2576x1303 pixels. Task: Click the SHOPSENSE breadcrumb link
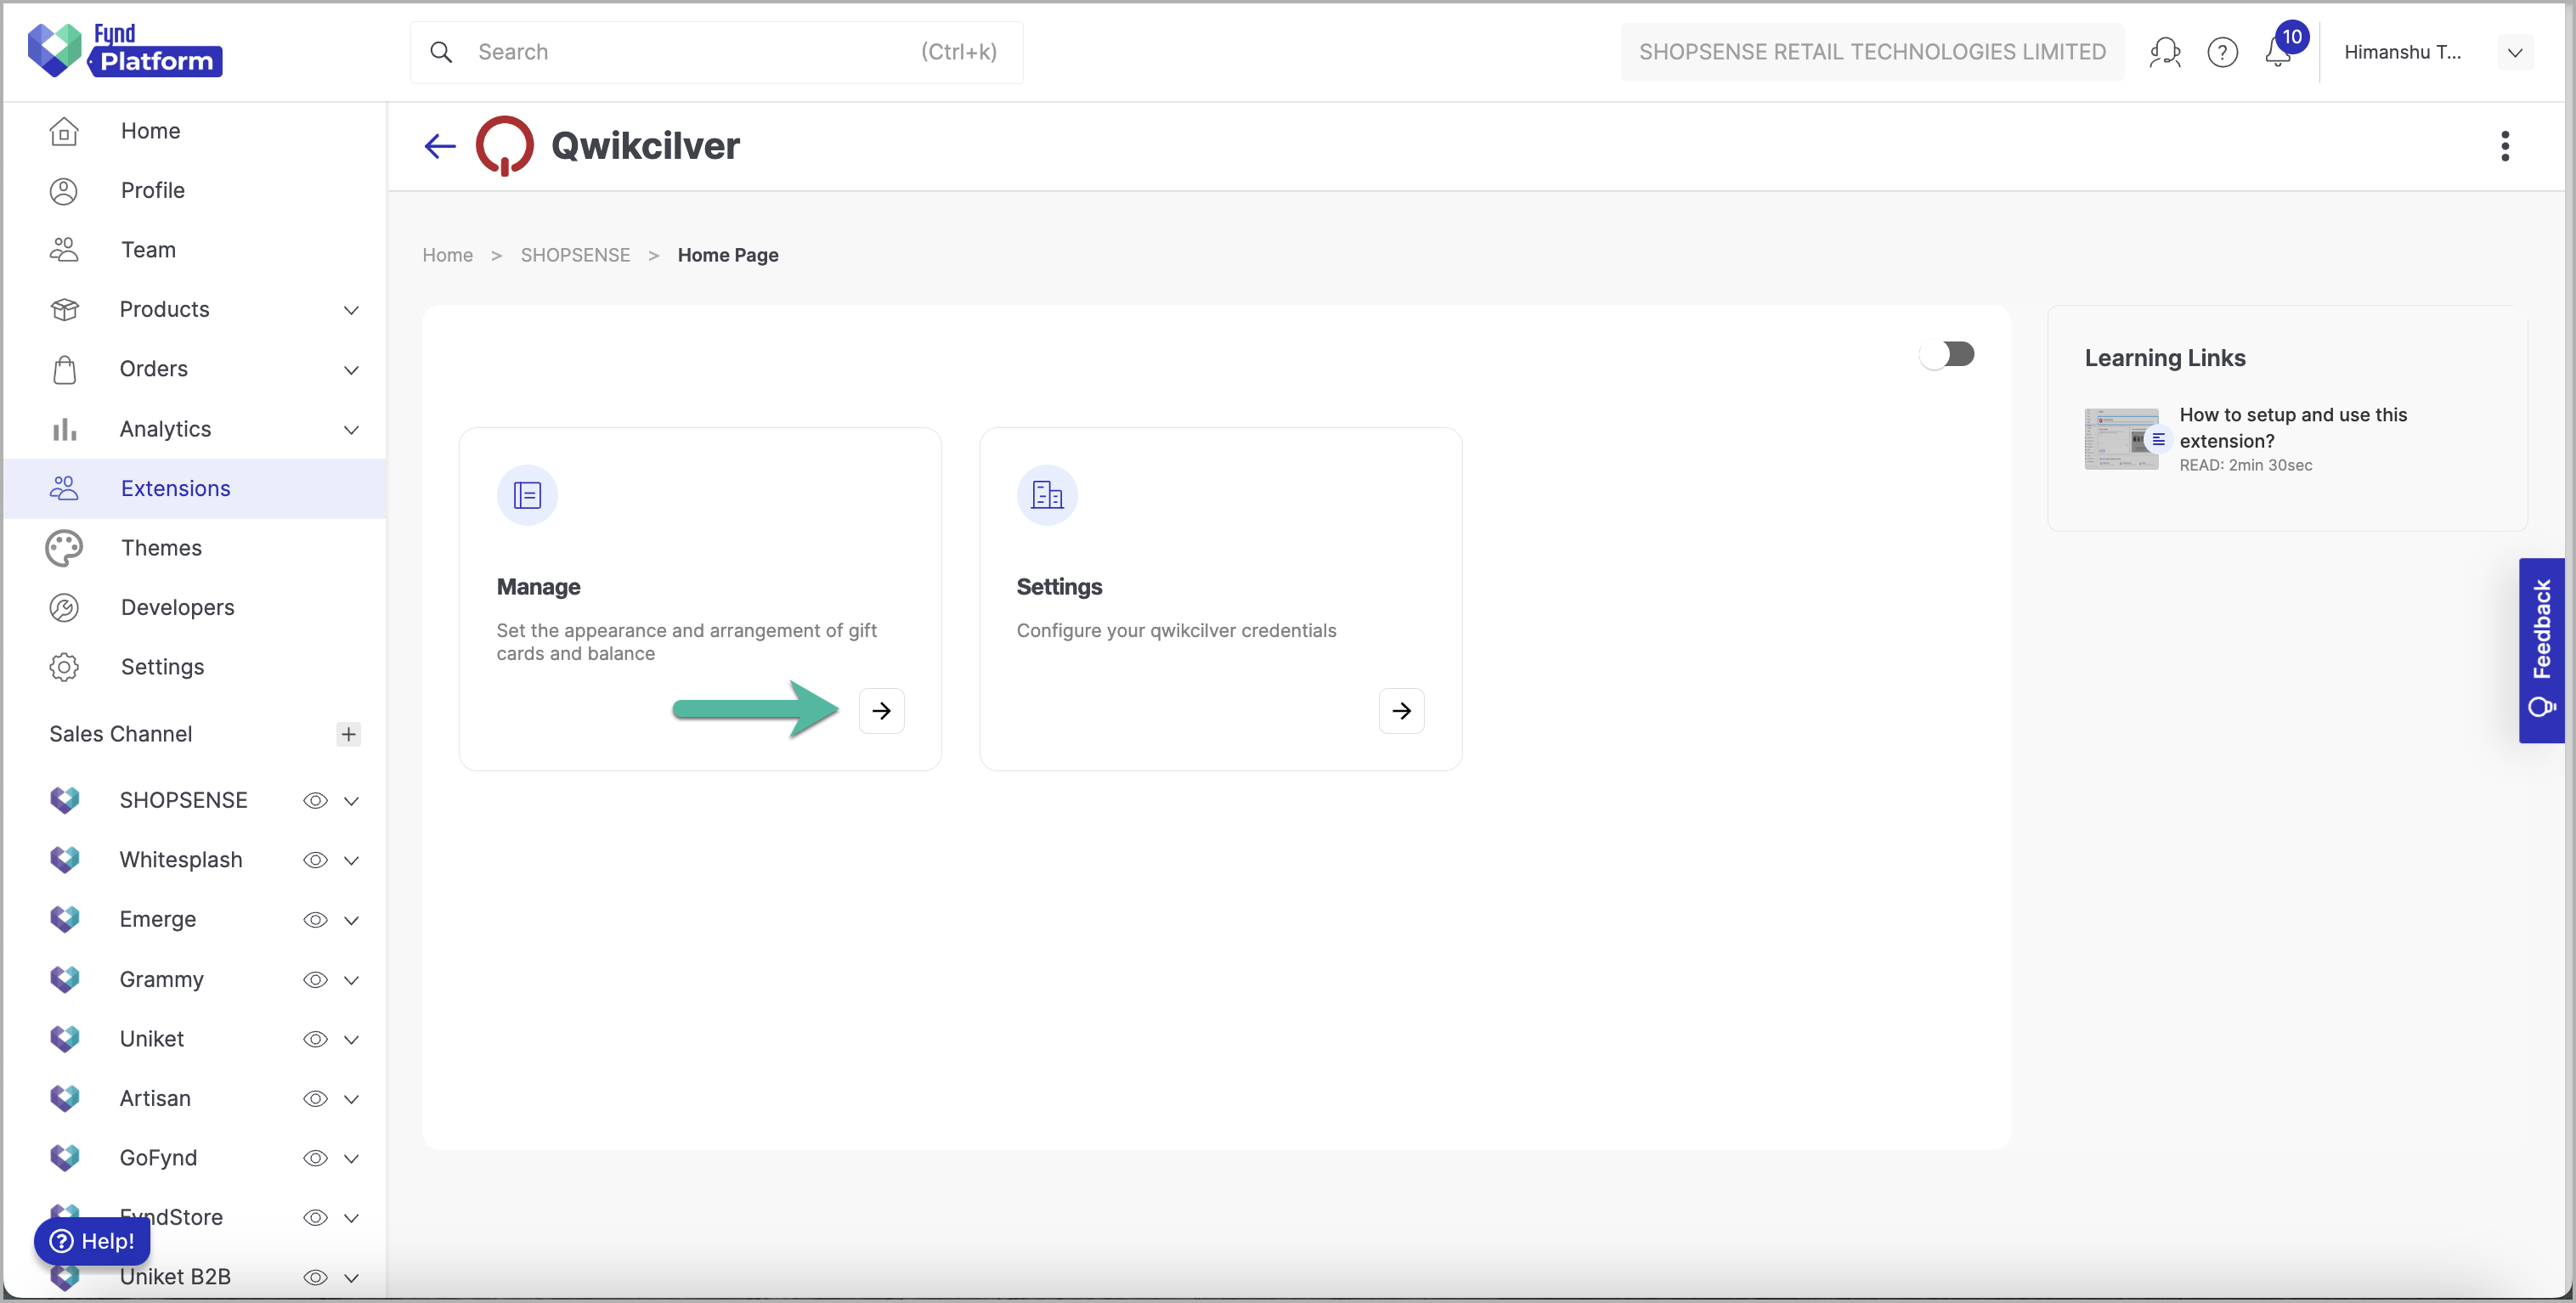[575, 255]
